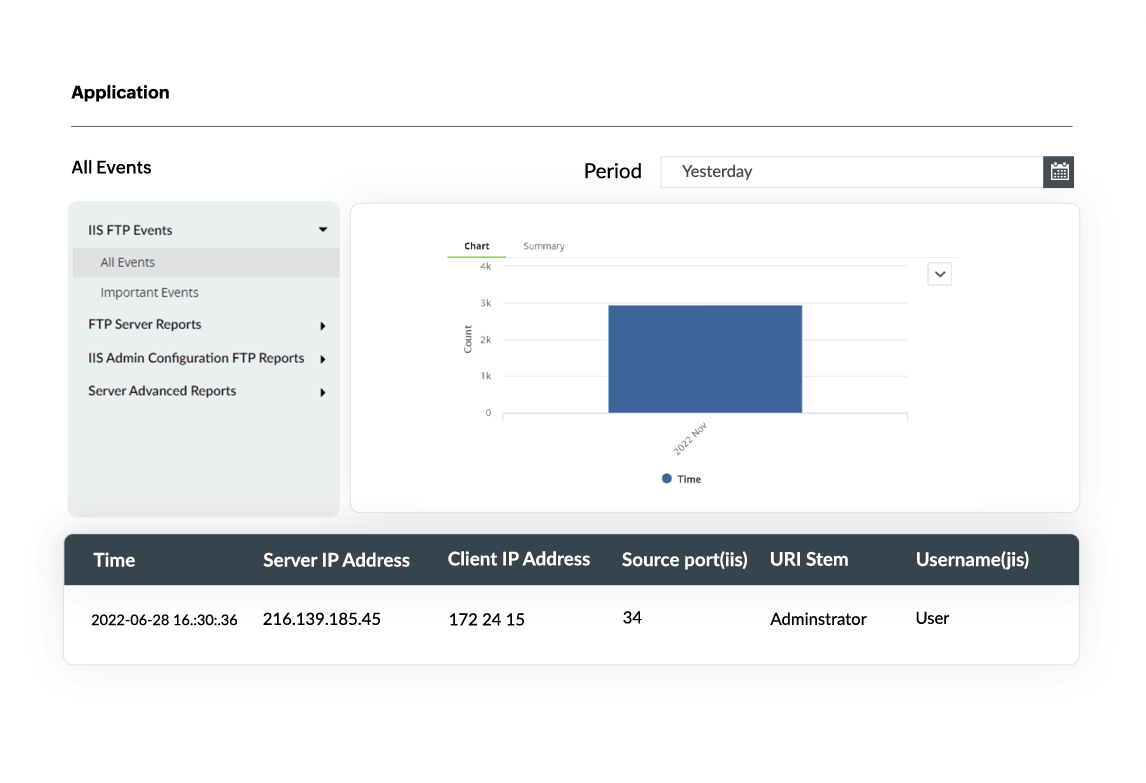This screenshot has width=1146, height=783.
Task: Click the Source port(iis) column header
Action: point(684,560)
